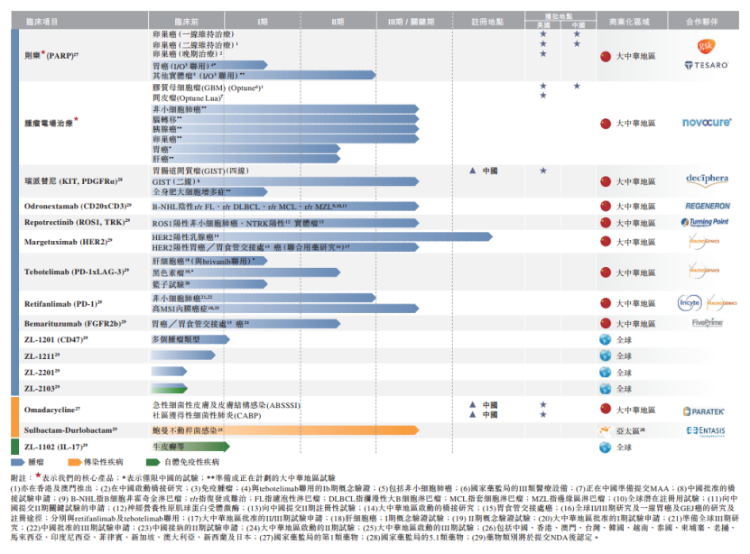Select 大中華地區 text in Retifanlimab row
This screenshot has width=750, height=554.
pyautogui.click(x=635, y=303)
